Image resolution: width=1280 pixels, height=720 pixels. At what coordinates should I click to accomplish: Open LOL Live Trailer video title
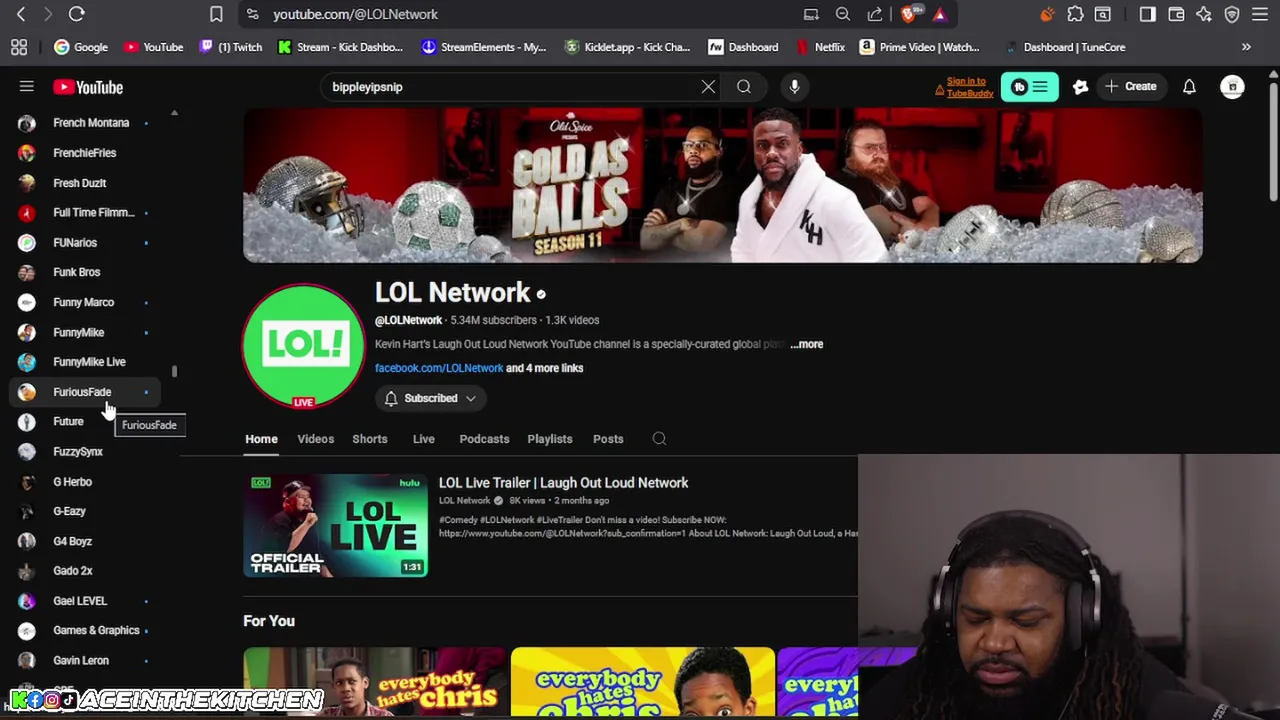(x=563, y=483)
